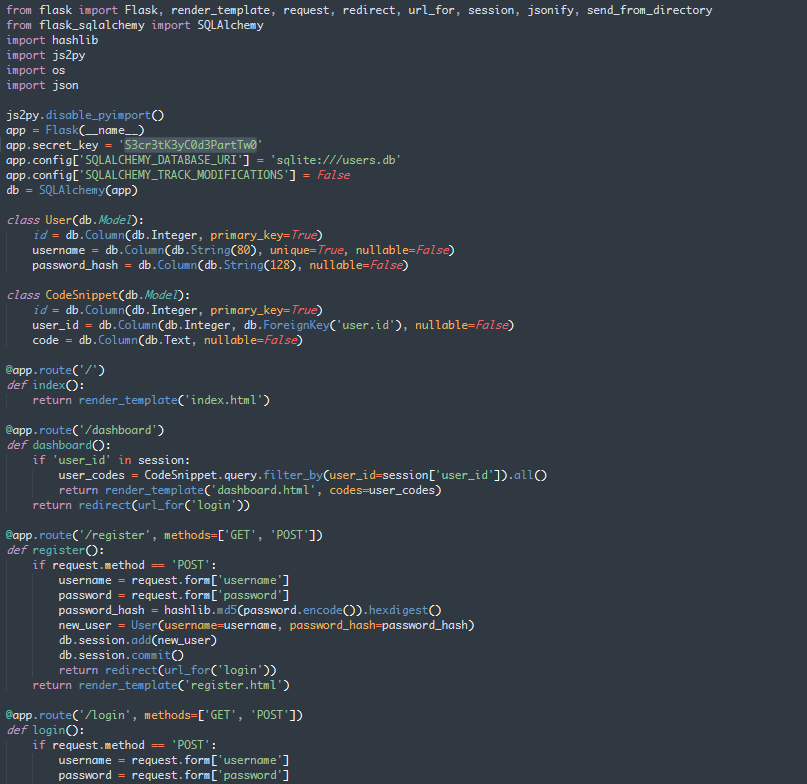
Task: Click 'db.session.add(new_user)' line
Action: tap(137, 640)
